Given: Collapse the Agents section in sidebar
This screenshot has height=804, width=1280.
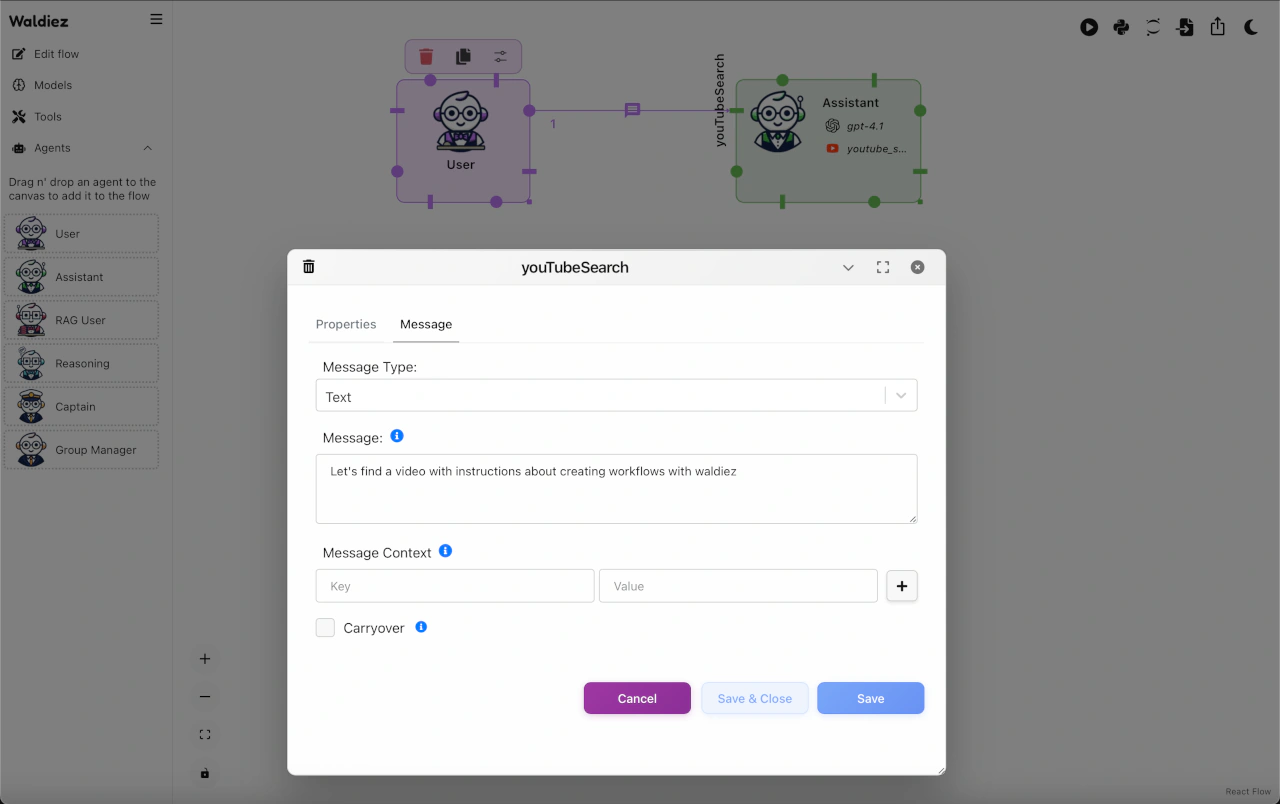Looking at the screenshot, I should pyautogui.click(x=148, y=148).
